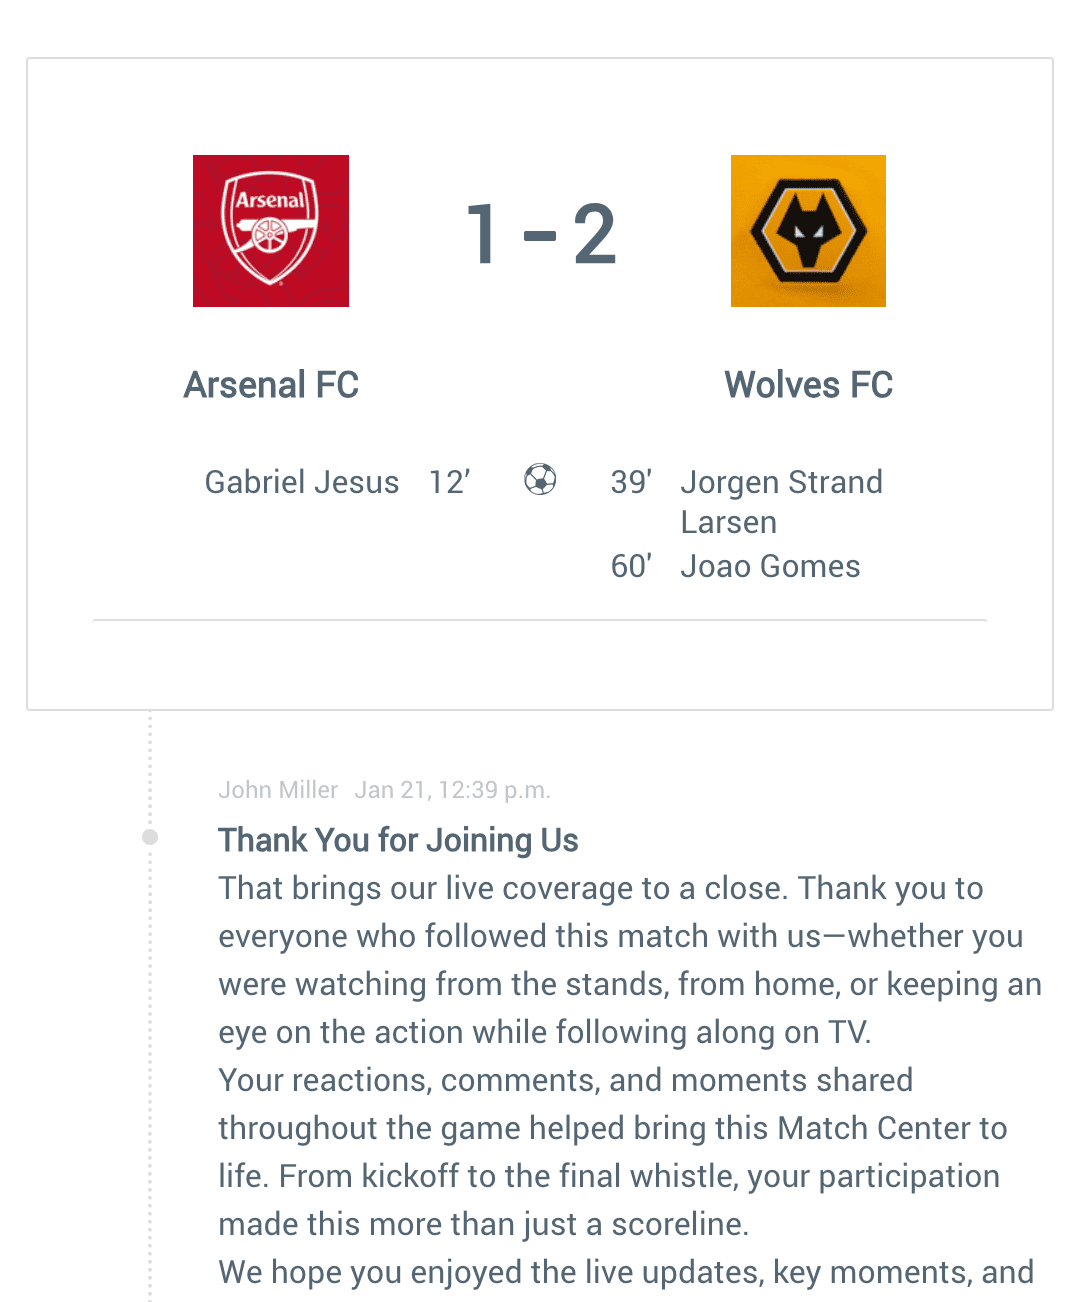Select goalscorer Jorgen Strand Larsen
The width and height of the screenshot is (1082, 1302).
tap(780, 502)
